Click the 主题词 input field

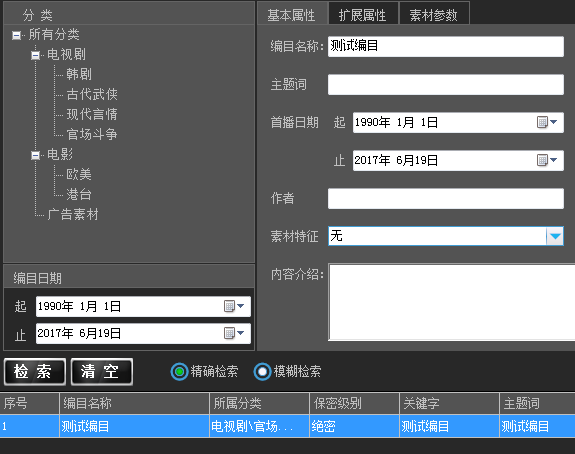(446, 85)
